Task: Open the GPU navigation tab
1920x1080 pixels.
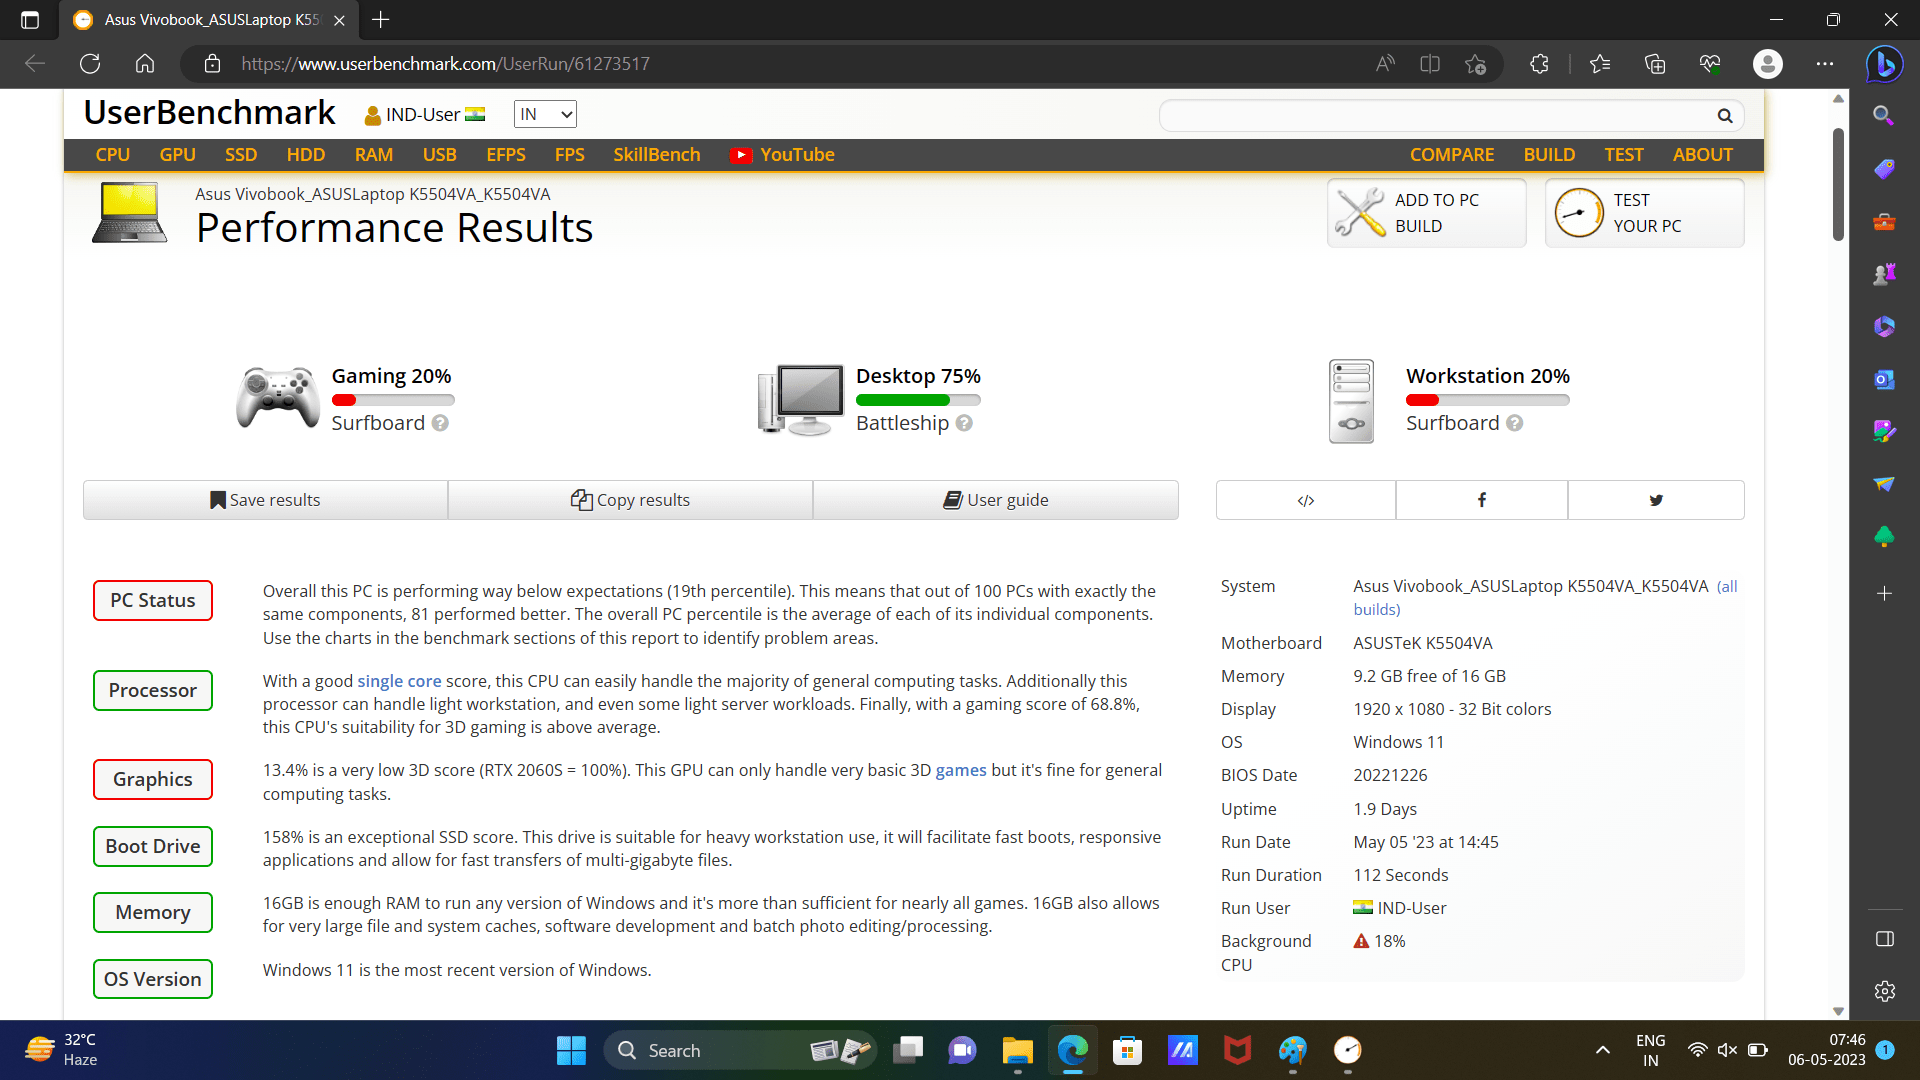Action: [177, 155]
